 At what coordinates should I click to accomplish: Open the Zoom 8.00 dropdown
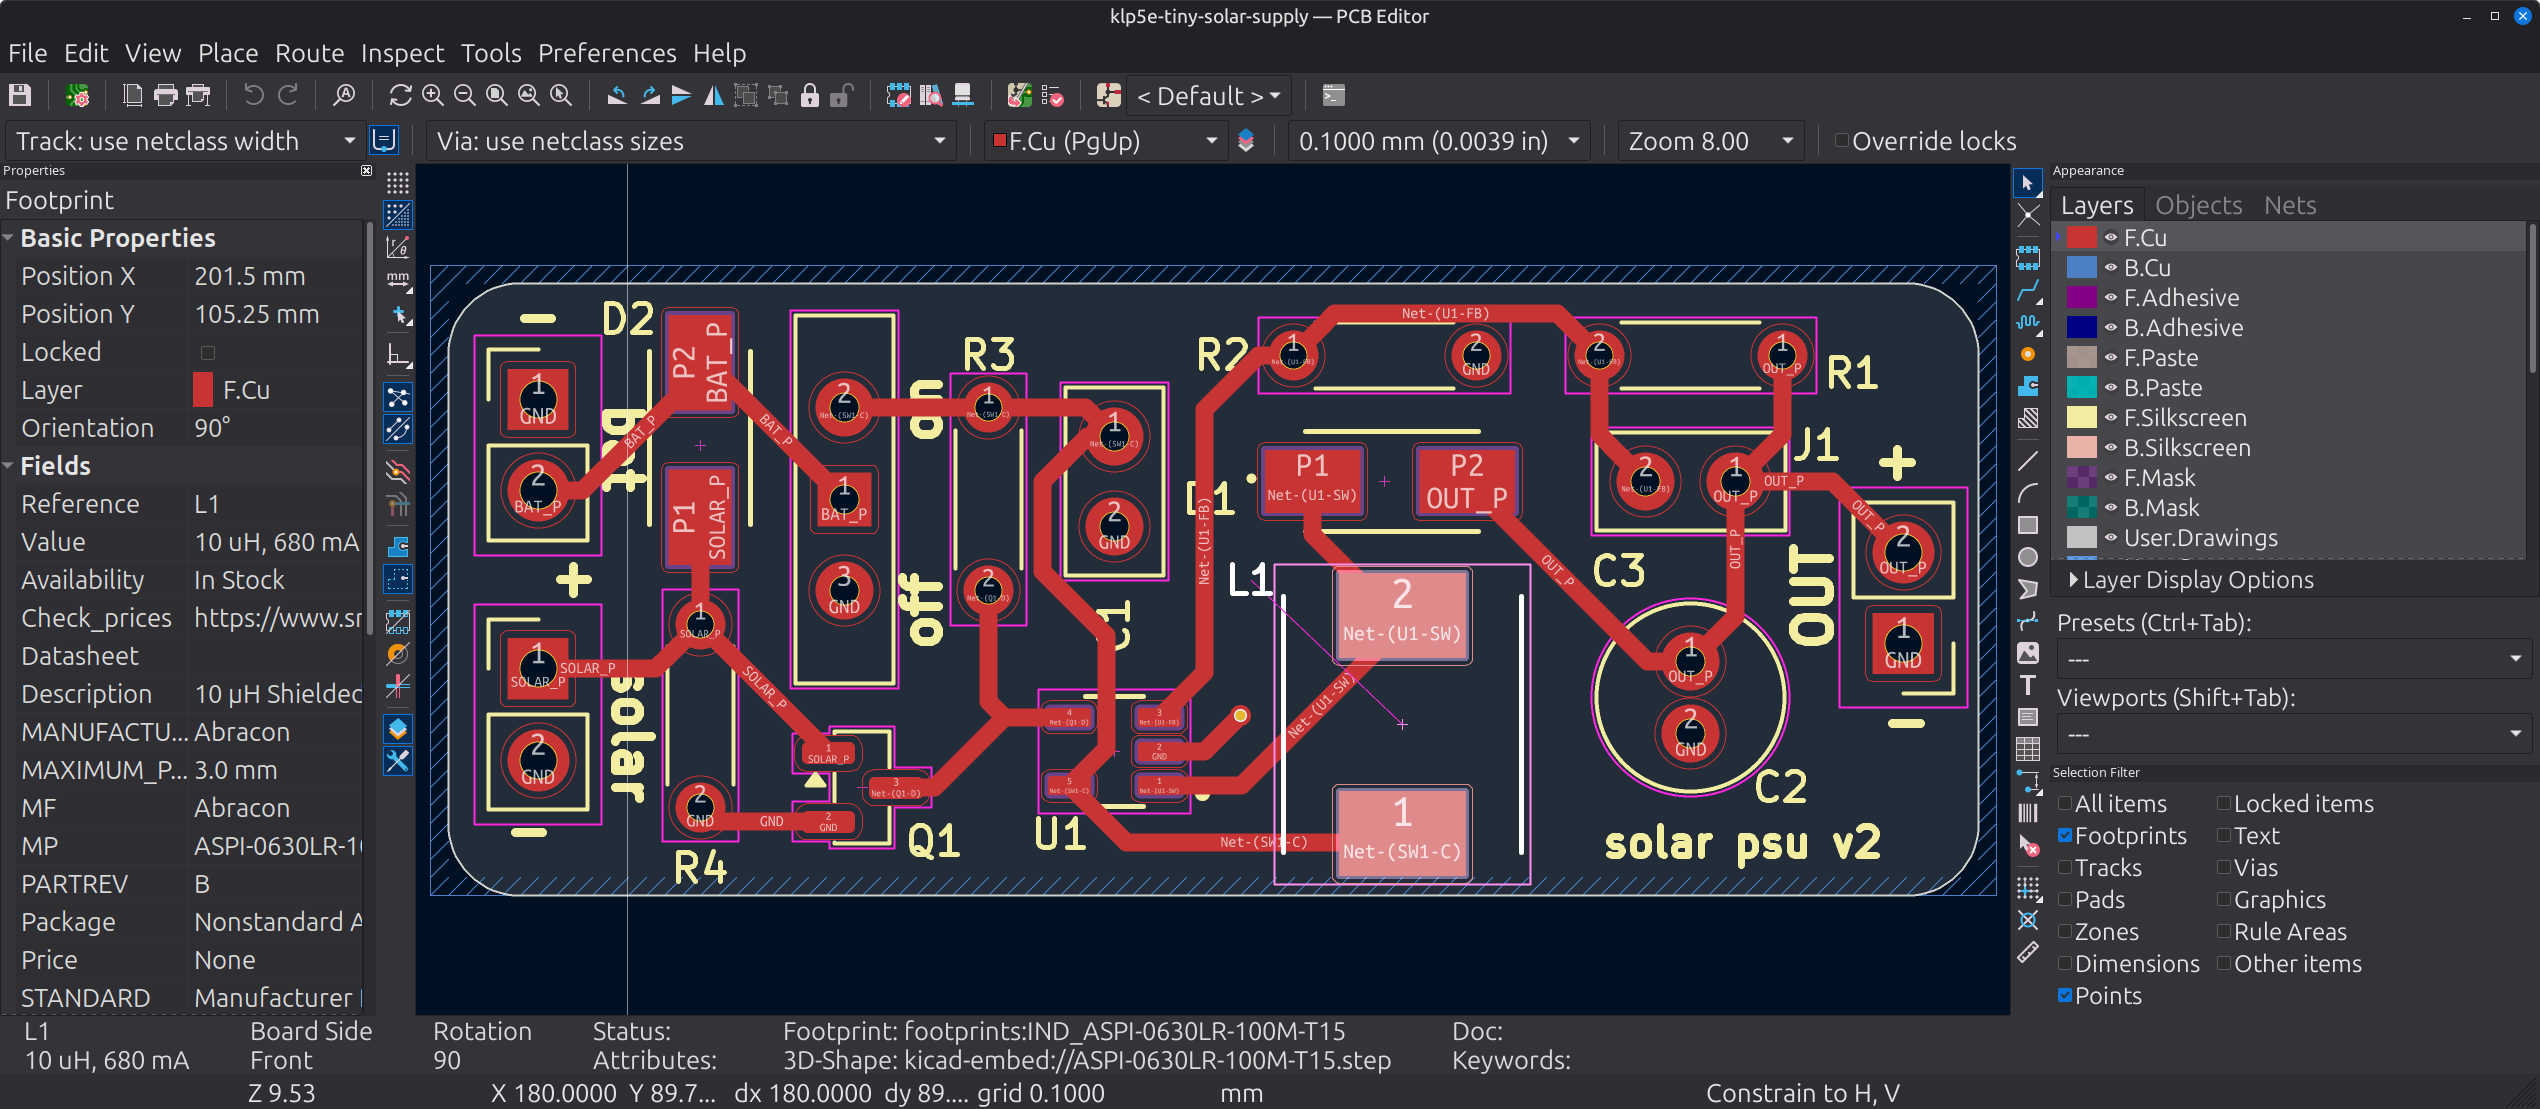[1710, 141]
